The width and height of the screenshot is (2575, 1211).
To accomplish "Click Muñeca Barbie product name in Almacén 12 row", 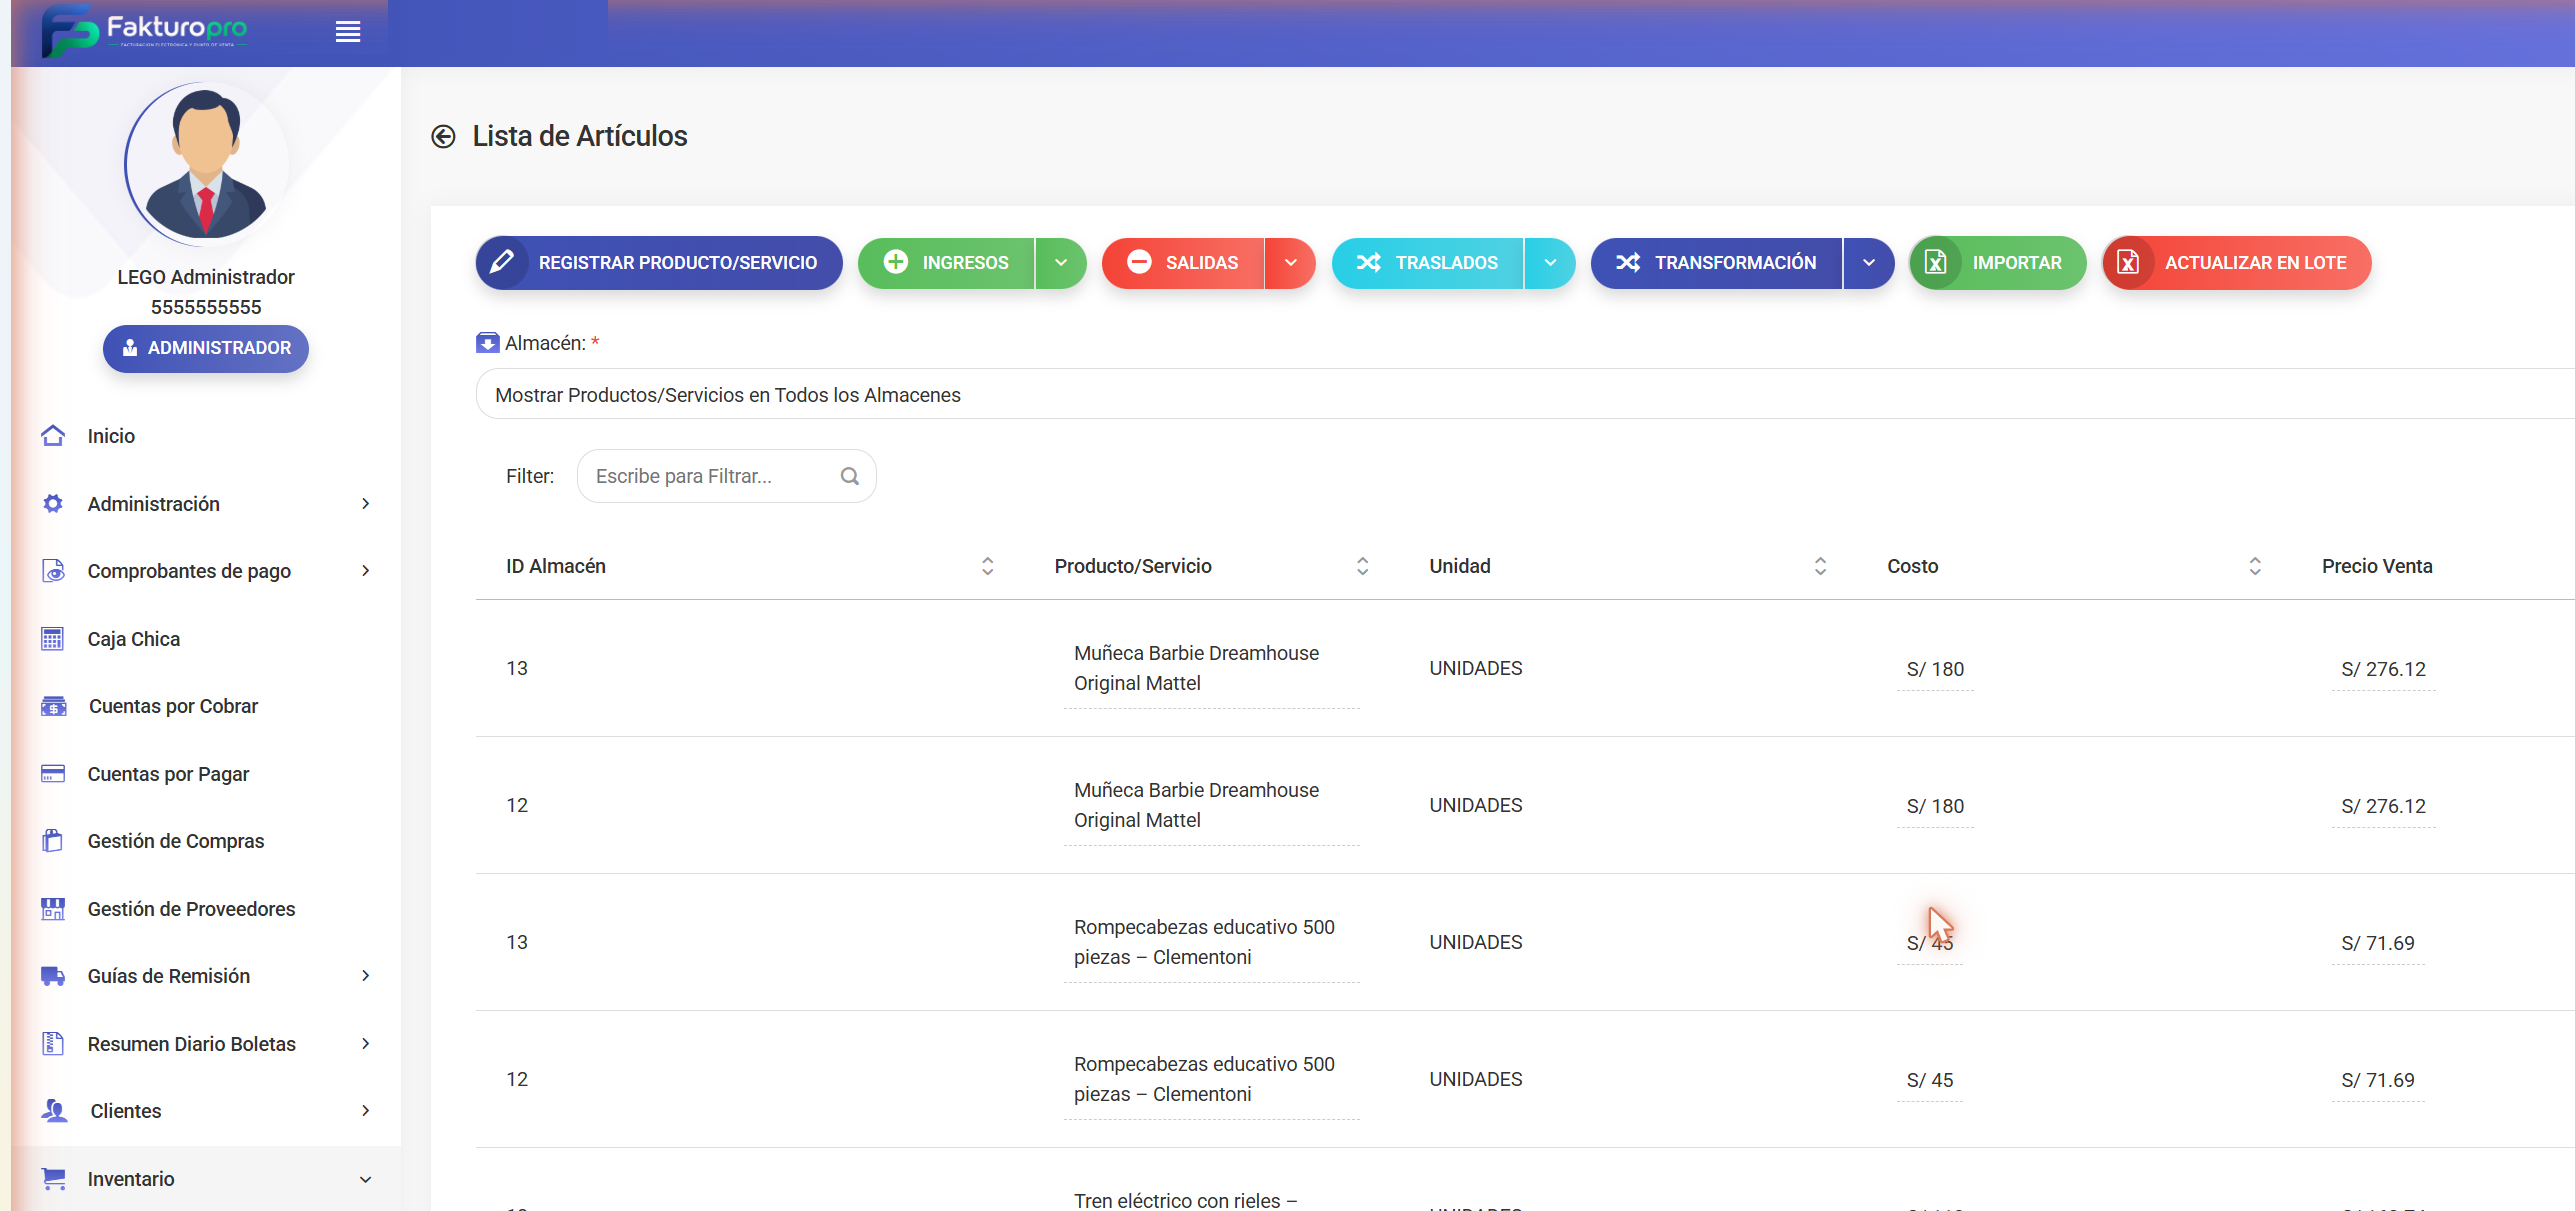I will (1196, 805).
